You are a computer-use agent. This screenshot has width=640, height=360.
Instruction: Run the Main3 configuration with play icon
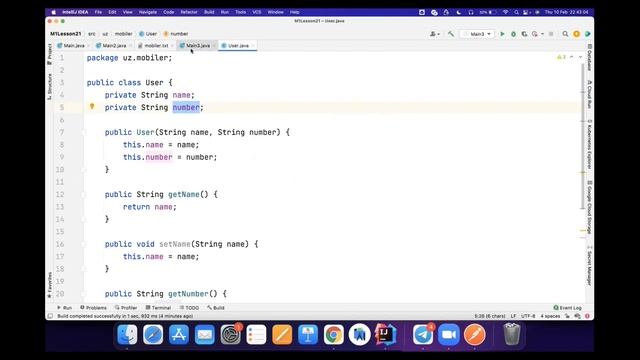coord(502,34)
